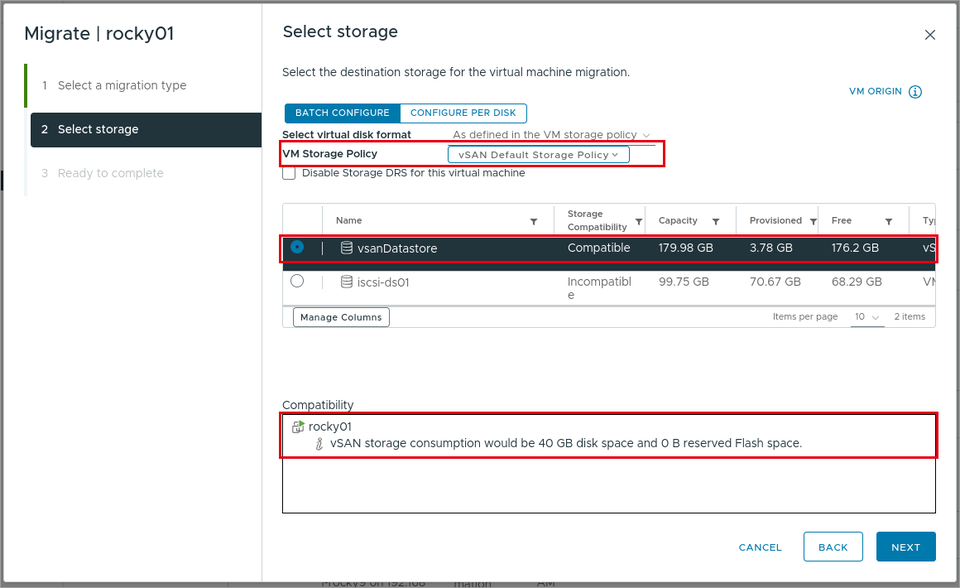
Task: Click the VM Origin info icon
Action: (915, 92)
